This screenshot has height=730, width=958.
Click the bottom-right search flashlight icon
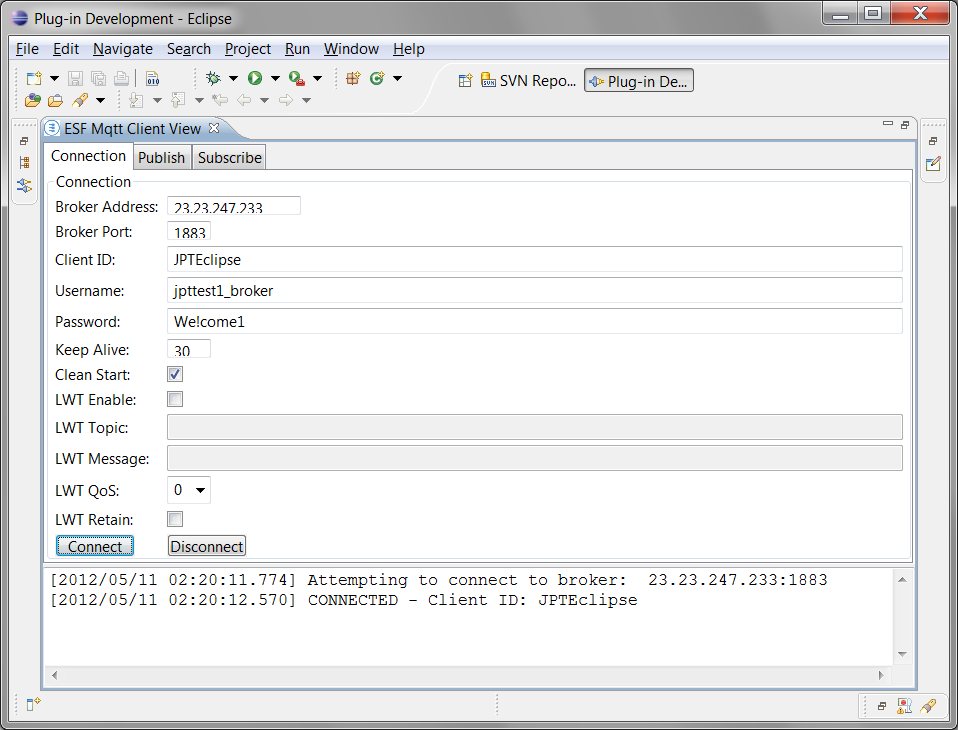(x=928, y=706)
